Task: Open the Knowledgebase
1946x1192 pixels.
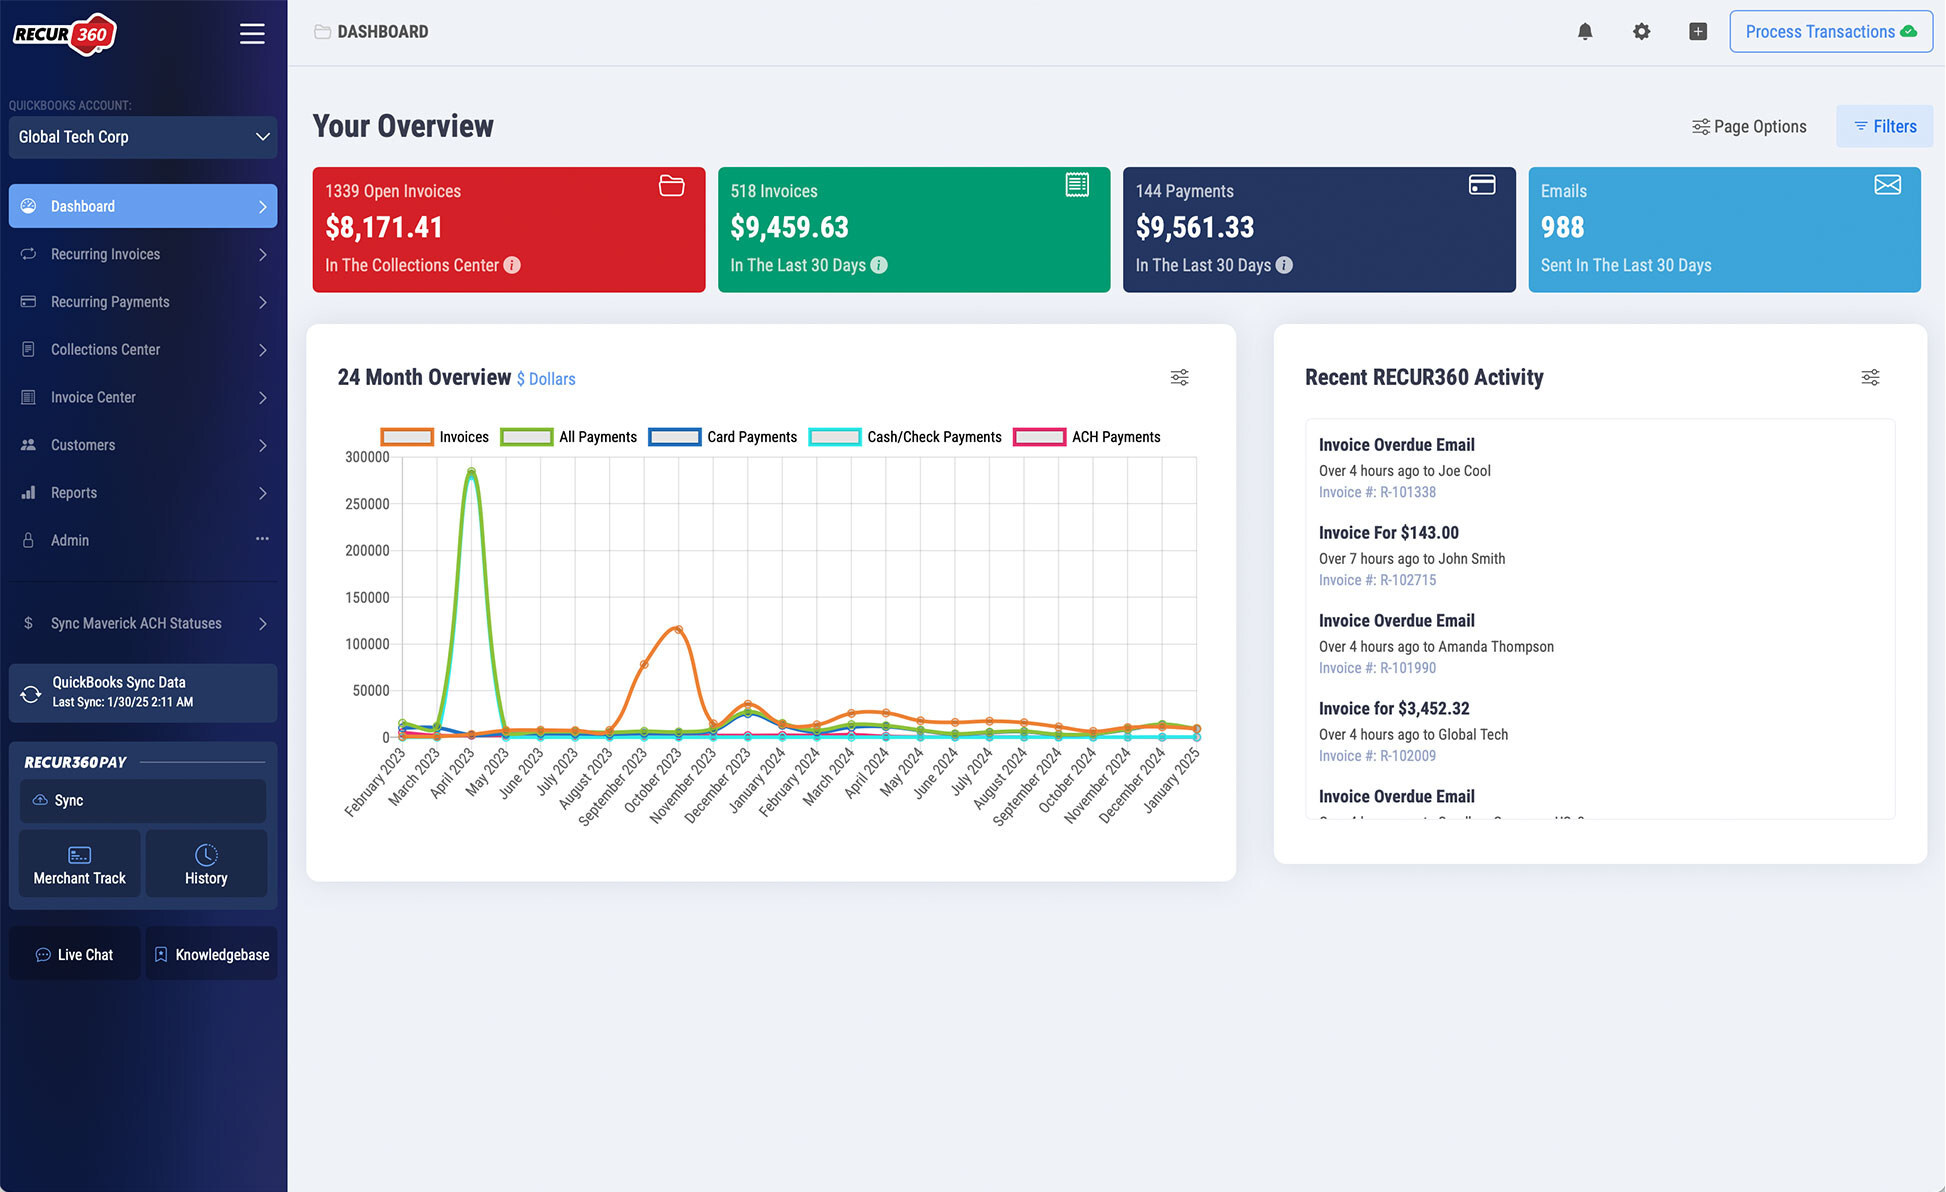Action: point(212,954)
